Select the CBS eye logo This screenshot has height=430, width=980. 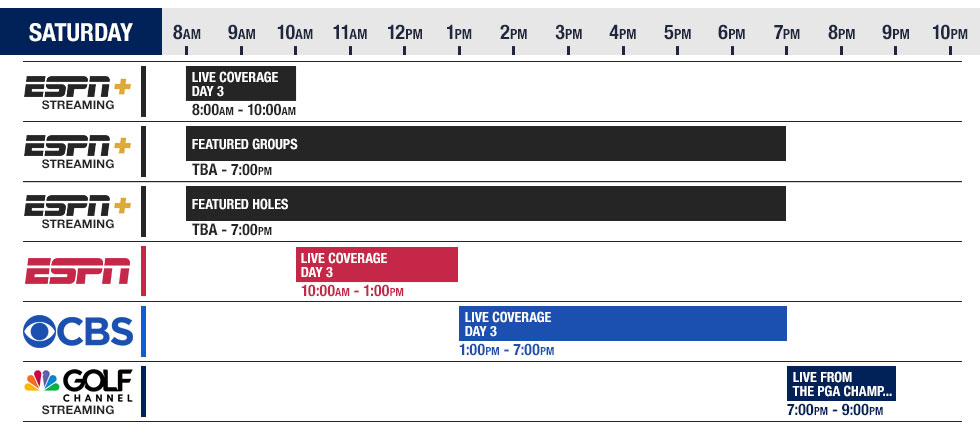(x=77, y=332)
